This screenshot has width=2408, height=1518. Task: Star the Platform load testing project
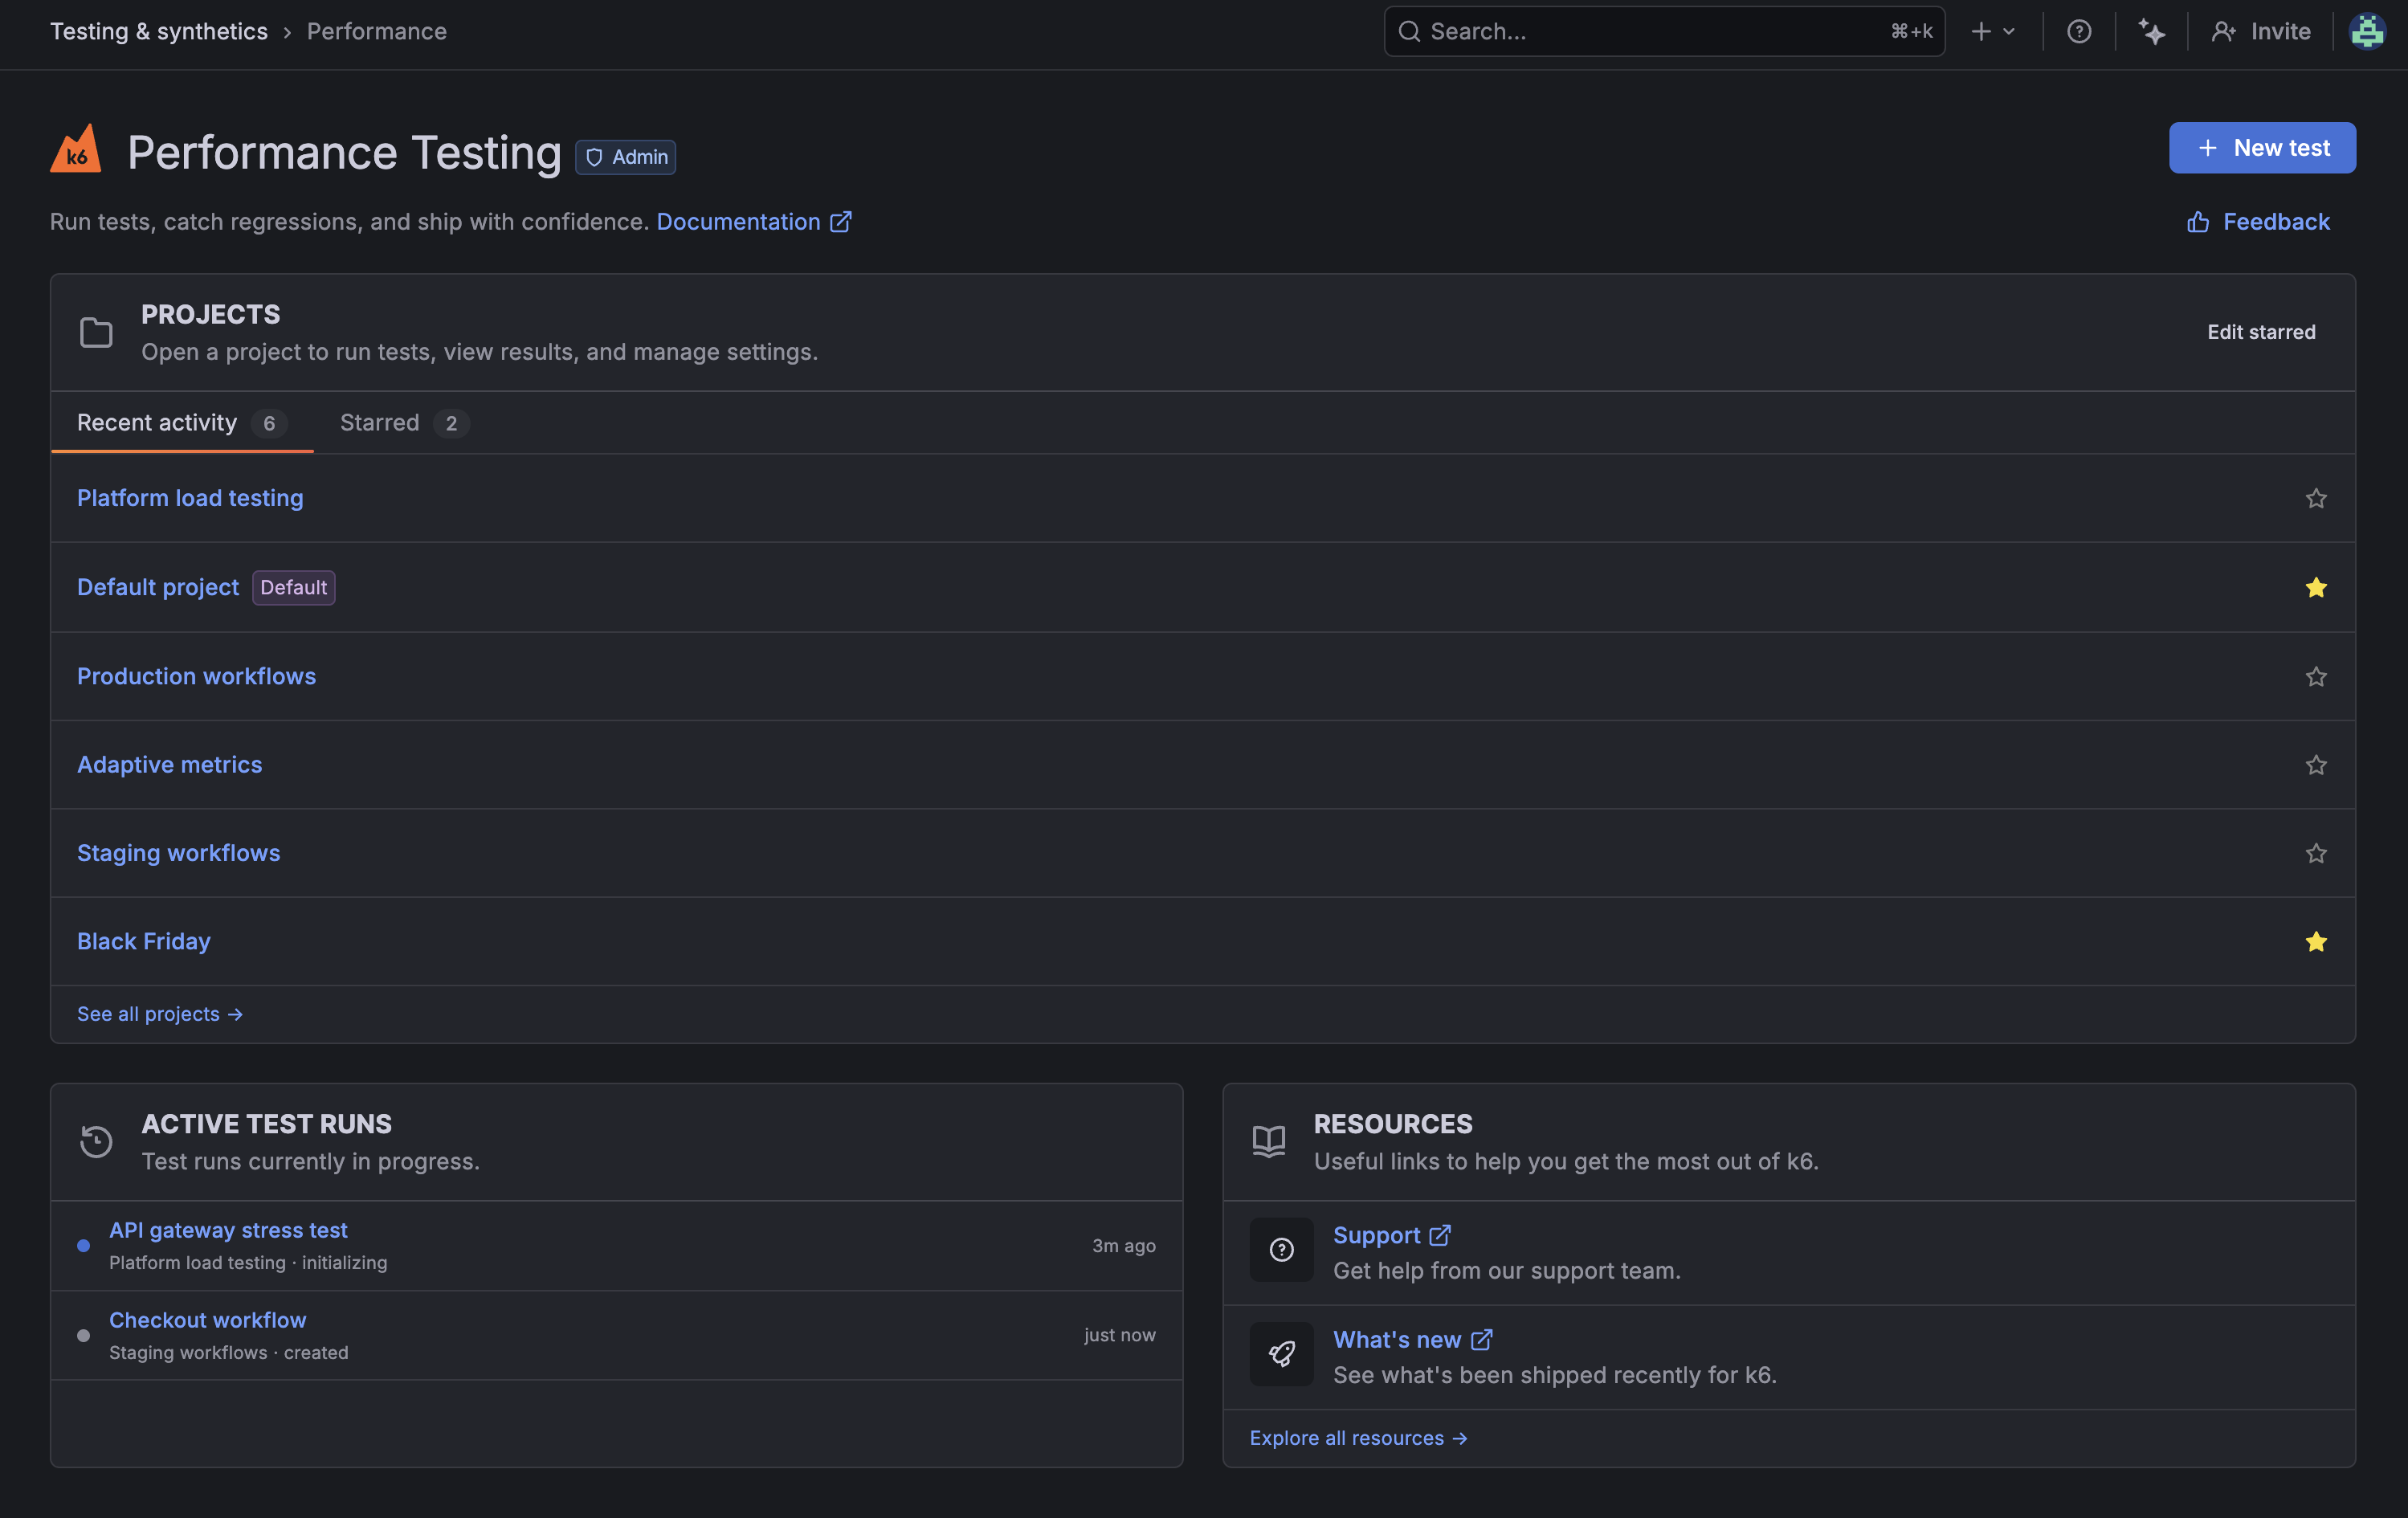point(2316,498)
